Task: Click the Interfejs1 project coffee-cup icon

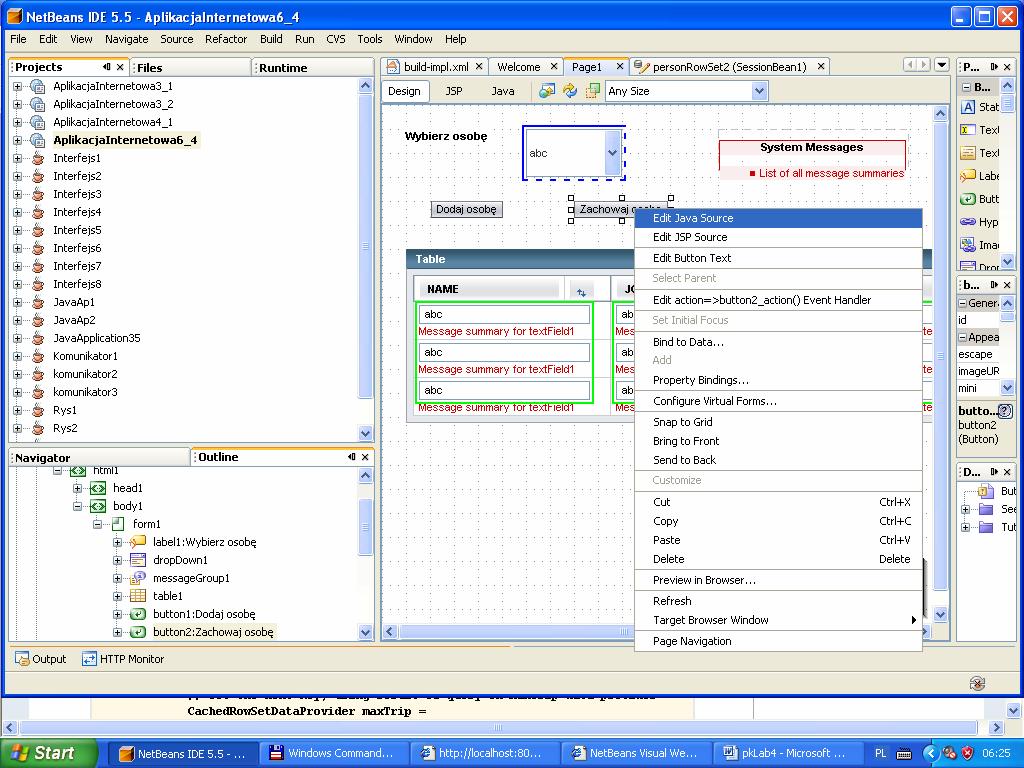Action: point(38,158)
